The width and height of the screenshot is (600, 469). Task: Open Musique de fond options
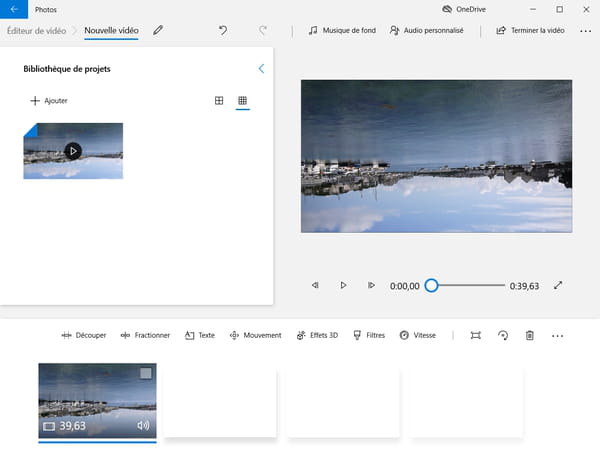coord(342,30)
